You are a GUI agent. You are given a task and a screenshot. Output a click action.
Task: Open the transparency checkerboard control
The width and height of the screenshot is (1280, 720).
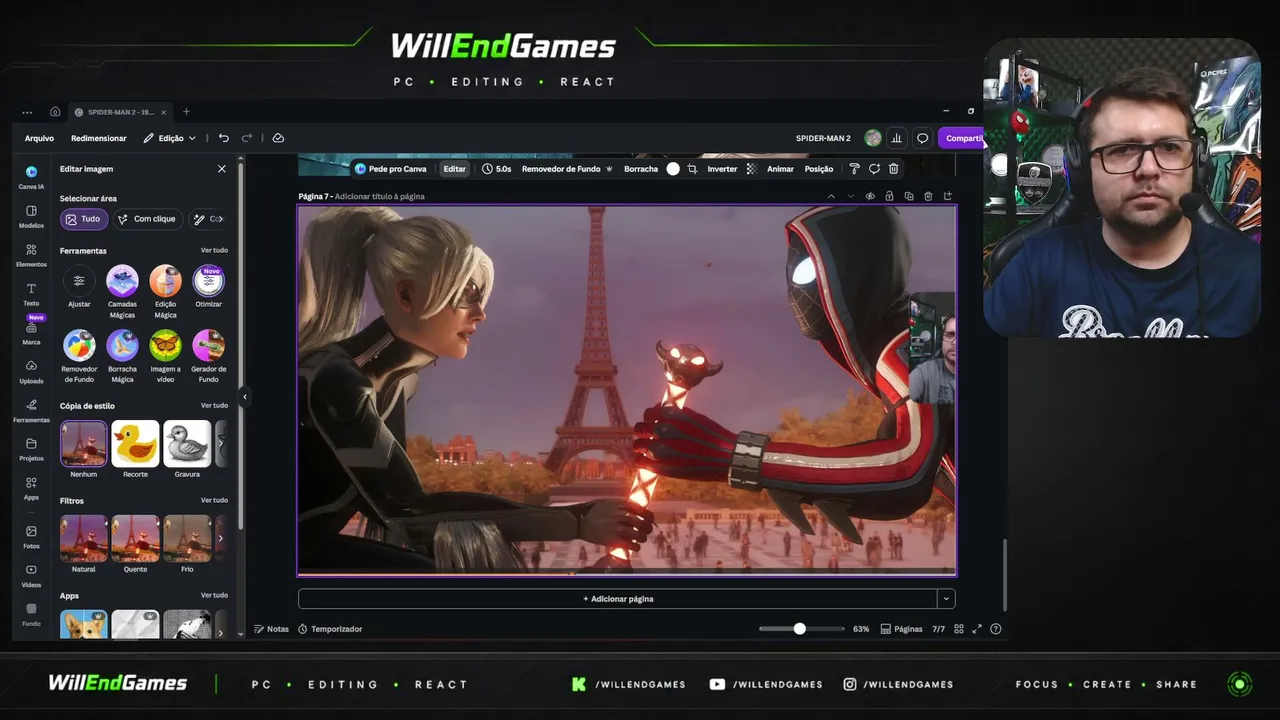(752, 169)
